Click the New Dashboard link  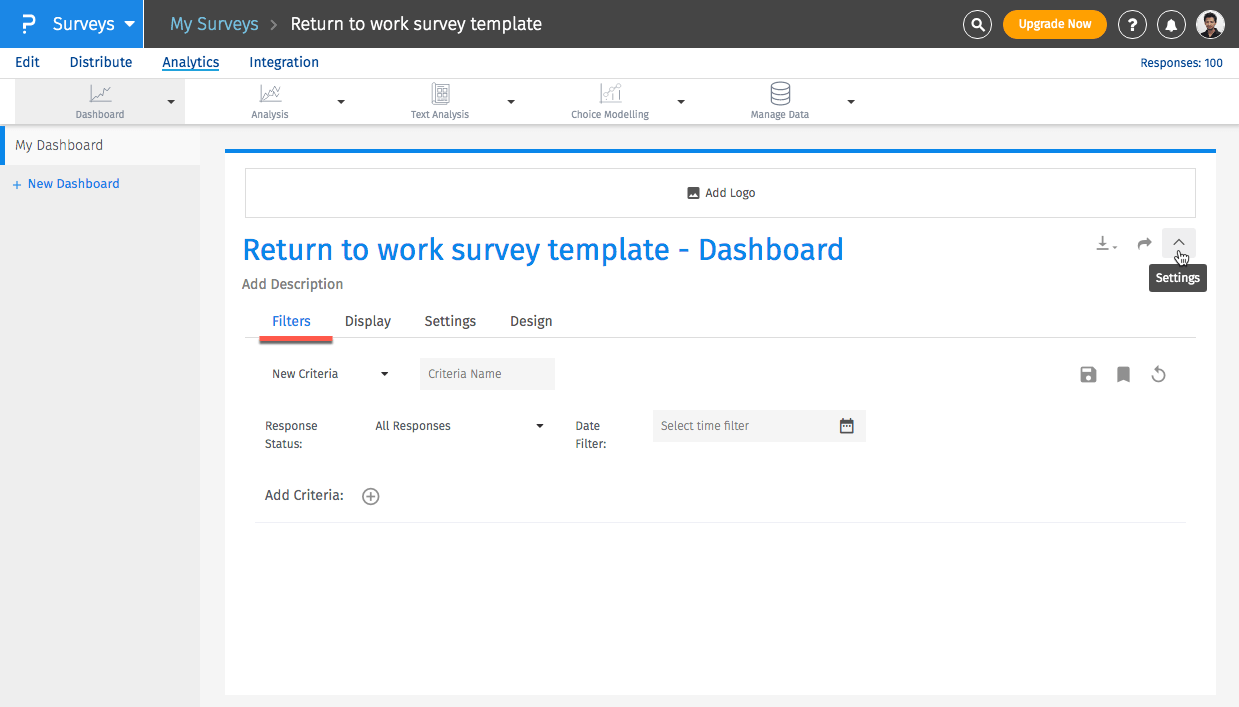(x=73, y=184)
